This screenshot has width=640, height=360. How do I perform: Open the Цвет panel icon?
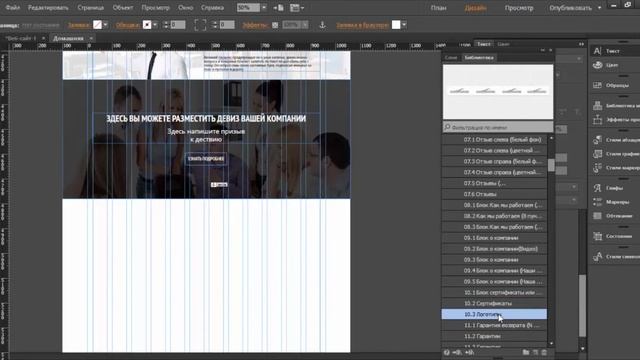click(598, 65)
